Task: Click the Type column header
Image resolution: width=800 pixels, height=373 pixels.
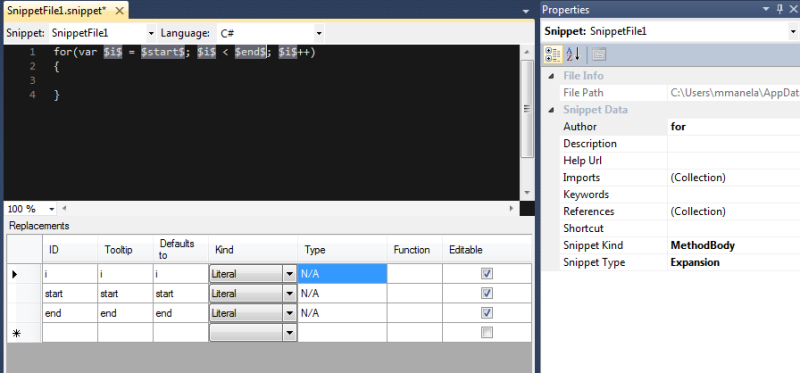Action: pos(342,250)
